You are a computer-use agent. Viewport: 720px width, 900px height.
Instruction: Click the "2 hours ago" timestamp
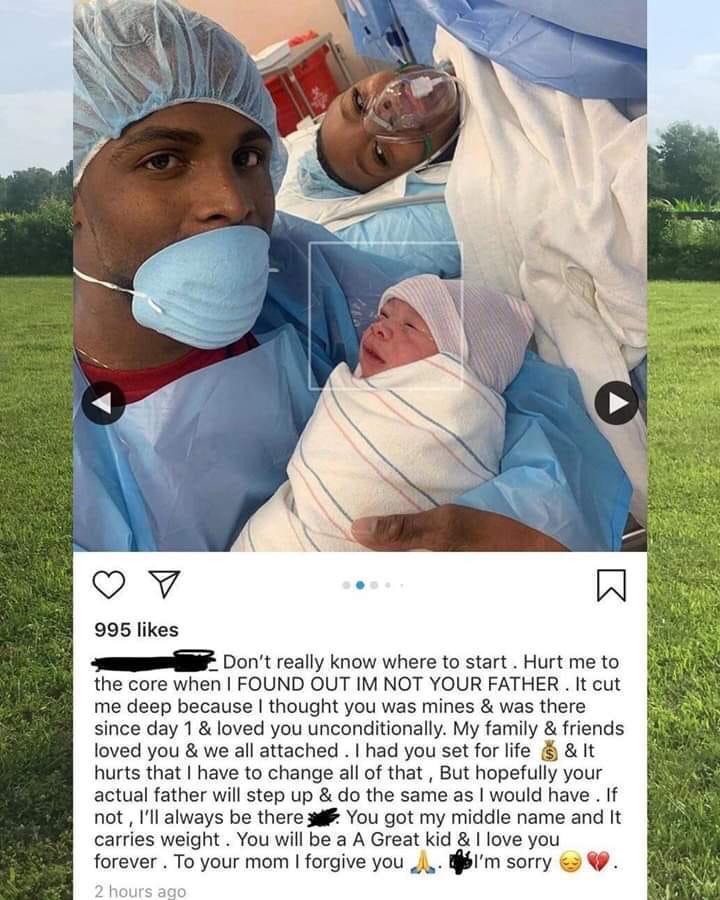pos(140,891)
